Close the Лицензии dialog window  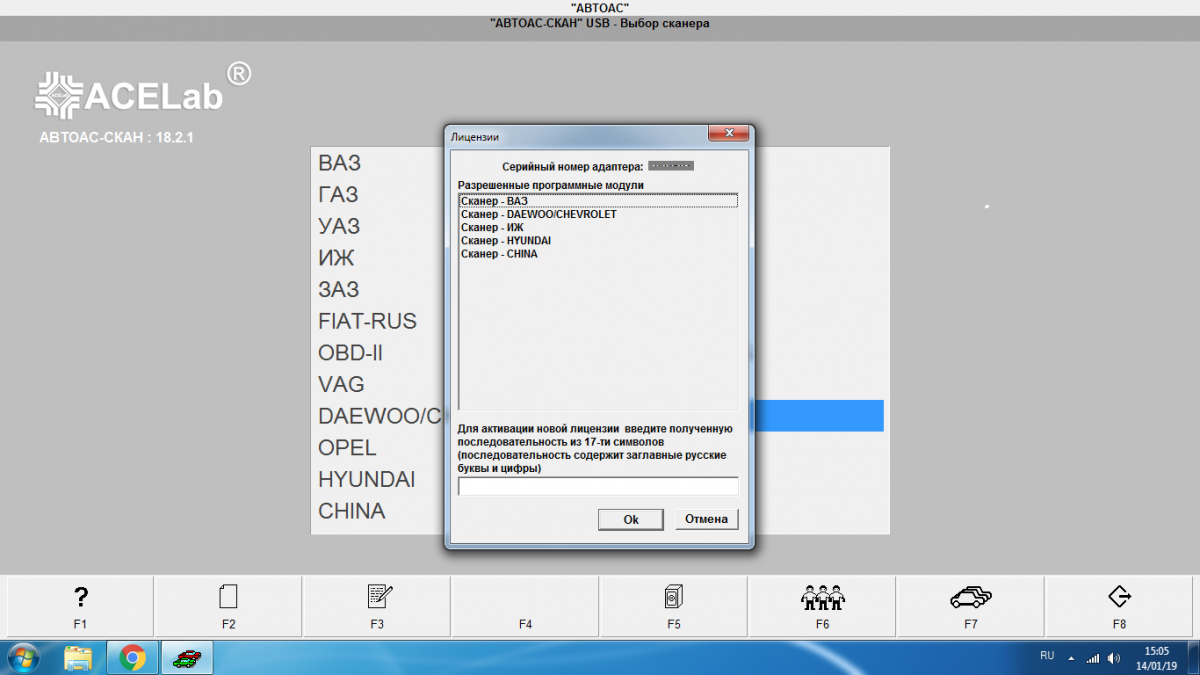[729, 133]
